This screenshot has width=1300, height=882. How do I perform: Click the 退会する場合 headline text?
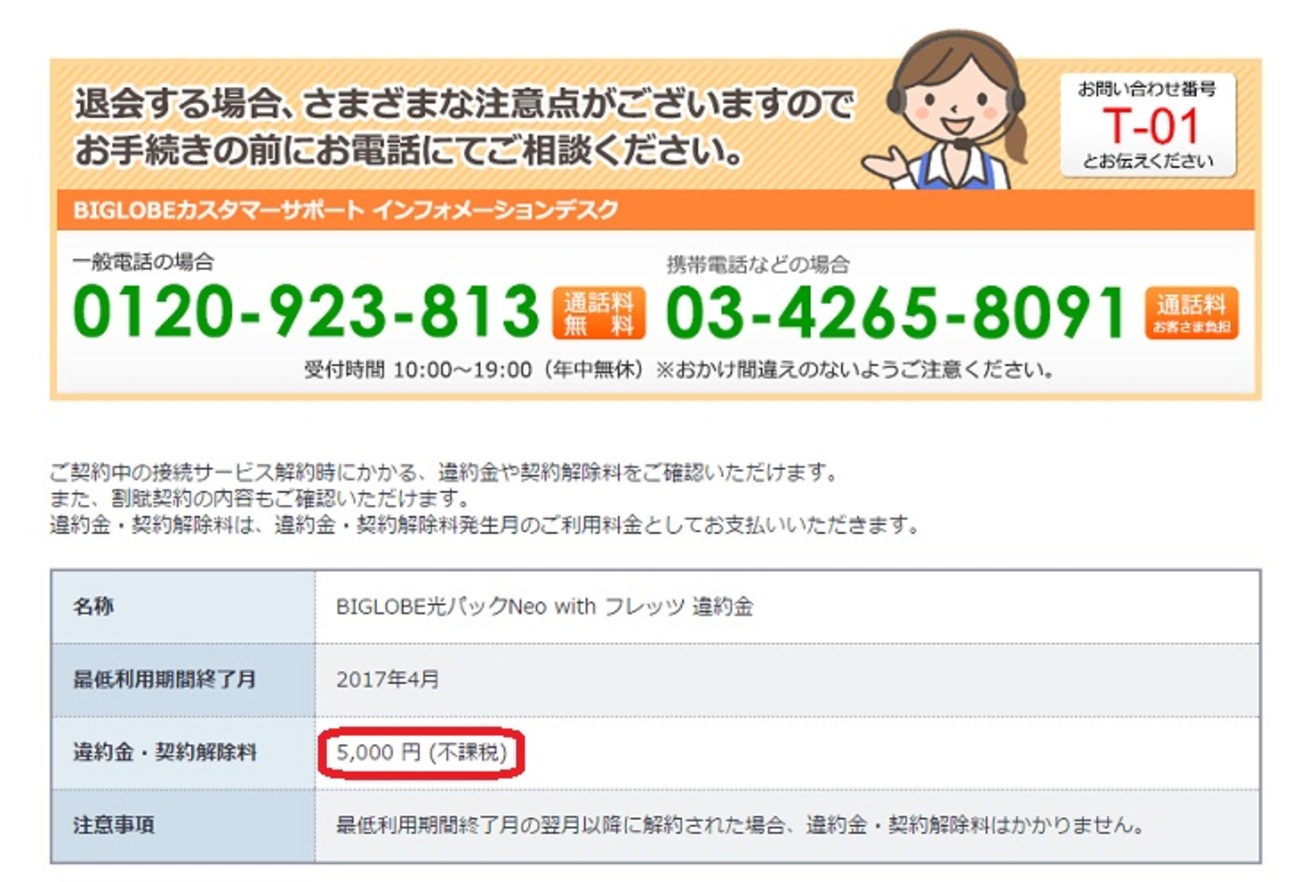click(465, 104)
